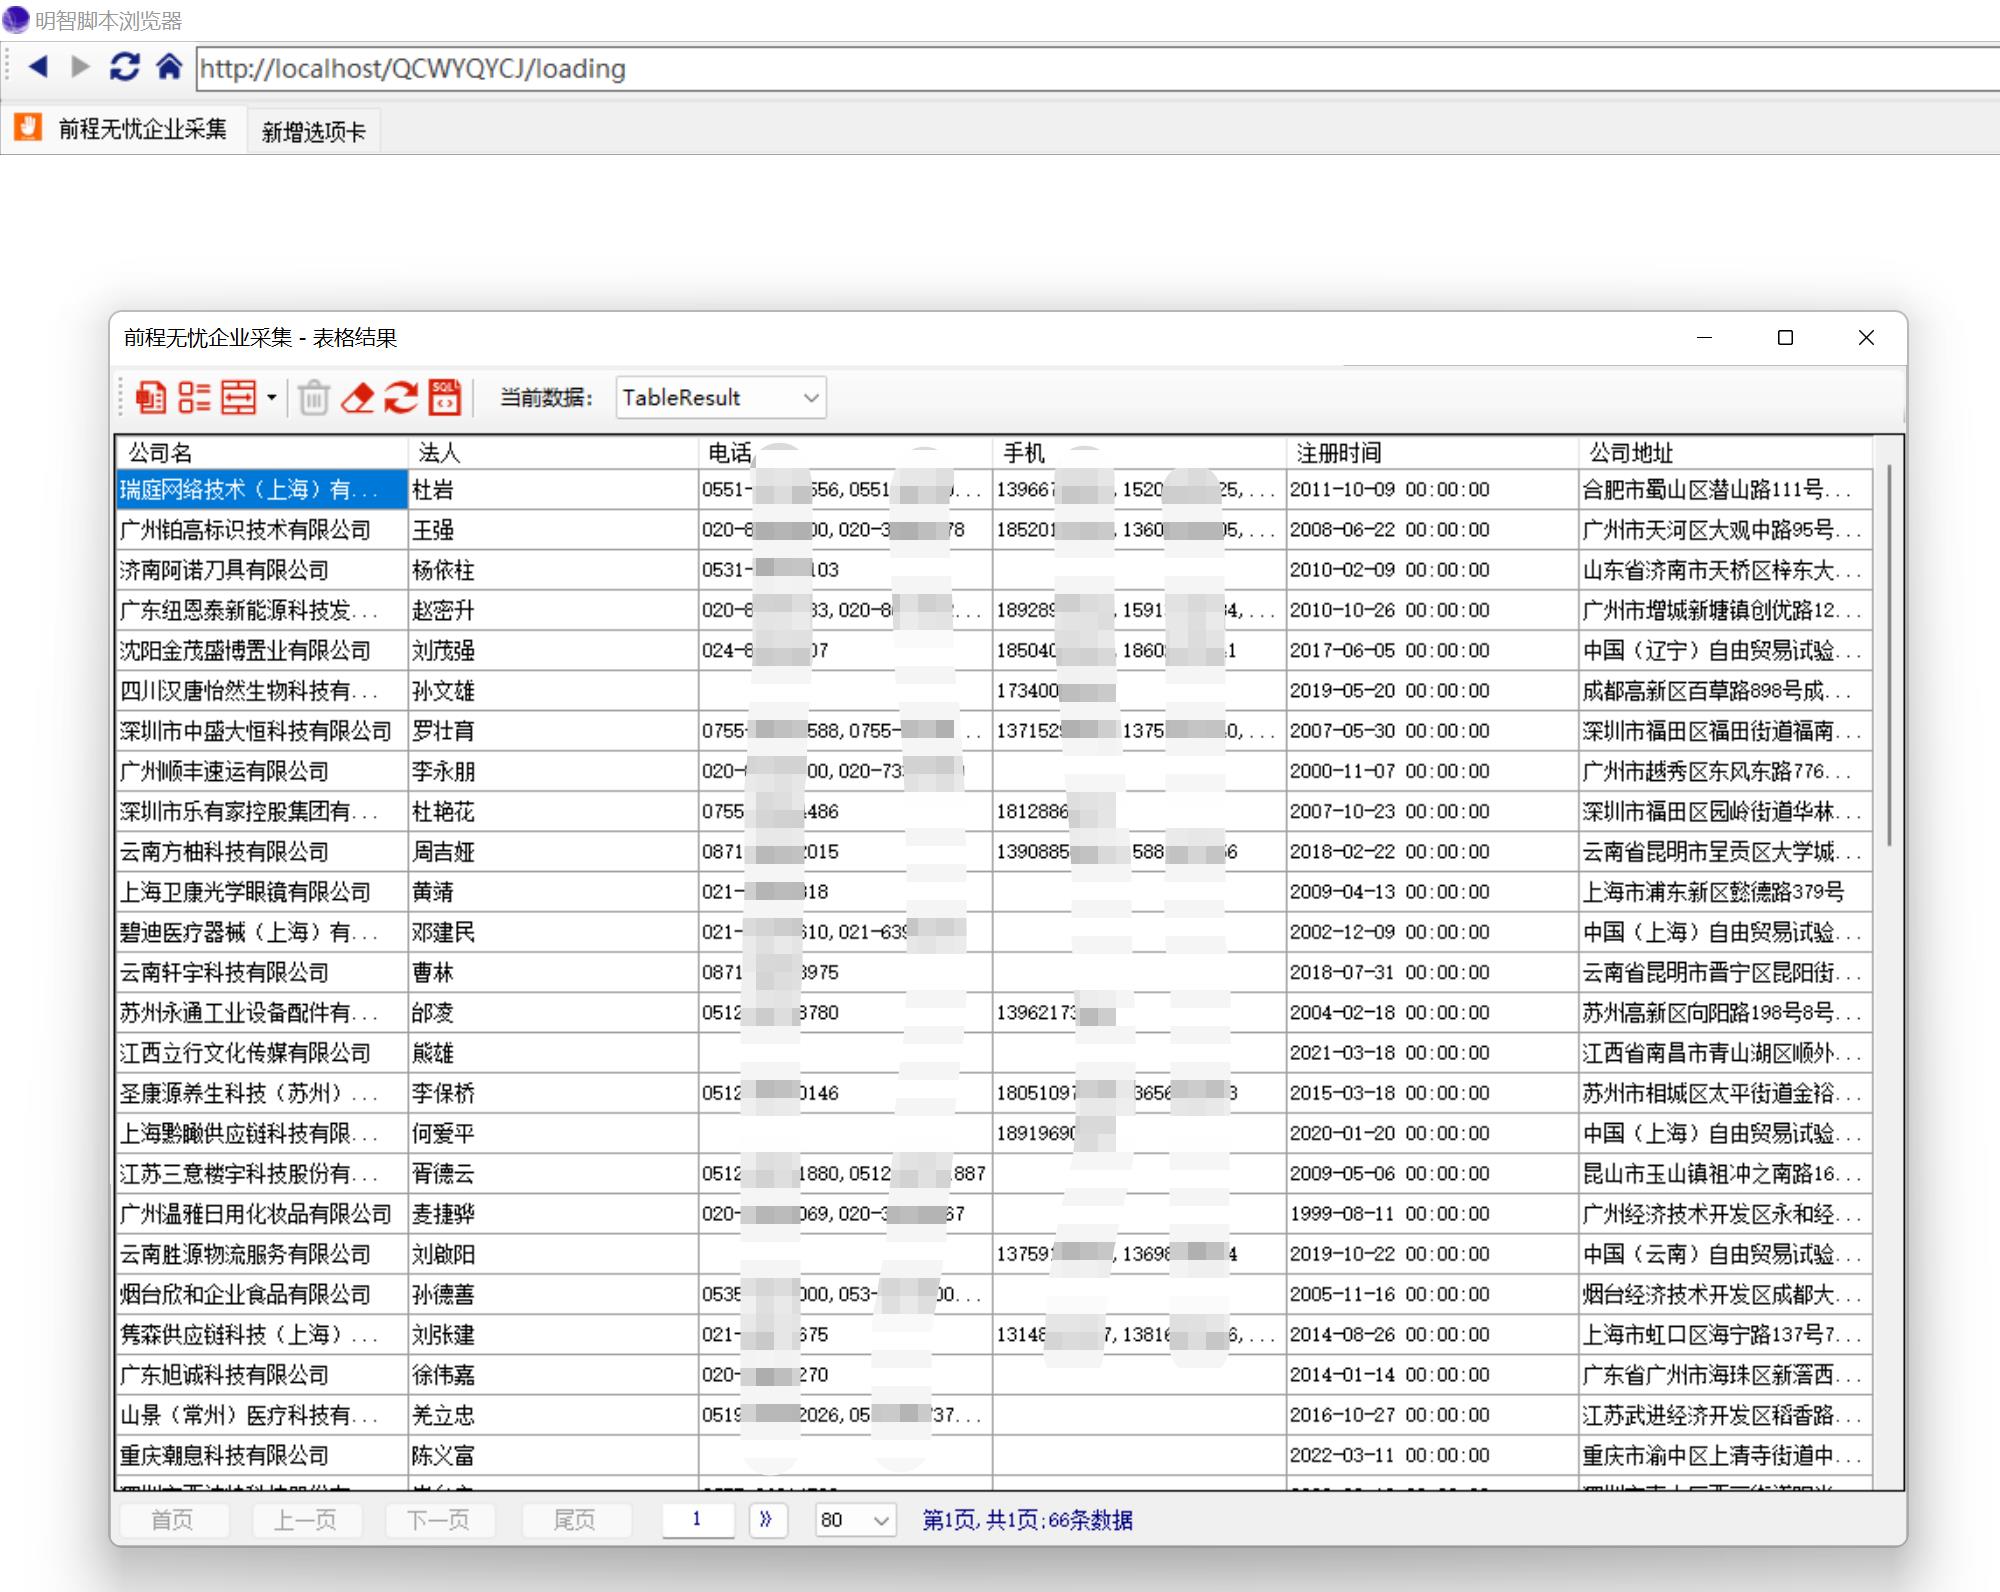Open the 新增选项卡 tab
Viewport: 2000px width, 1592px height.
point(313,132)
